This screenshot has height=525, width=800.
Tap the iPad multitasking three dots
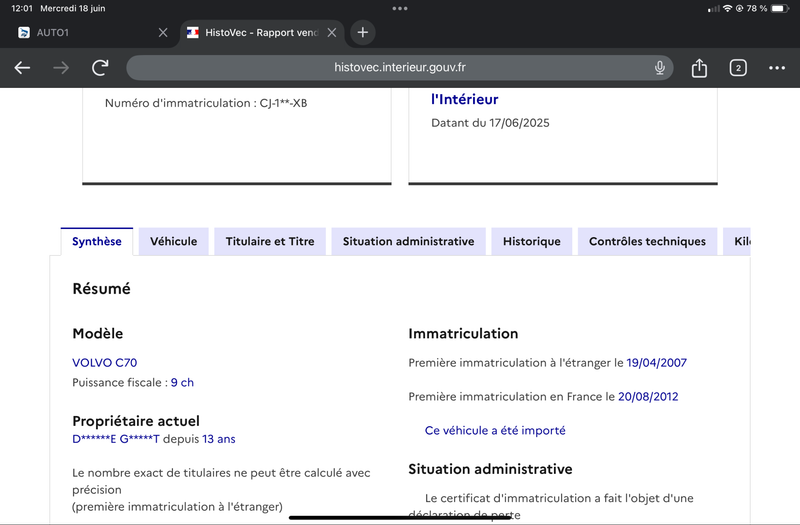400,8
